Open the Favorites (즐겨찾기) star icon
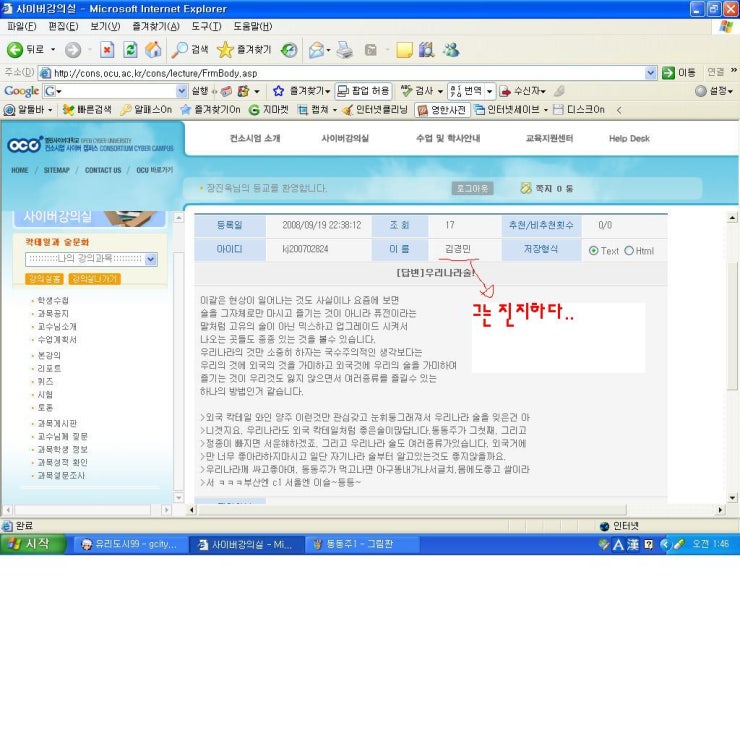 226,50
